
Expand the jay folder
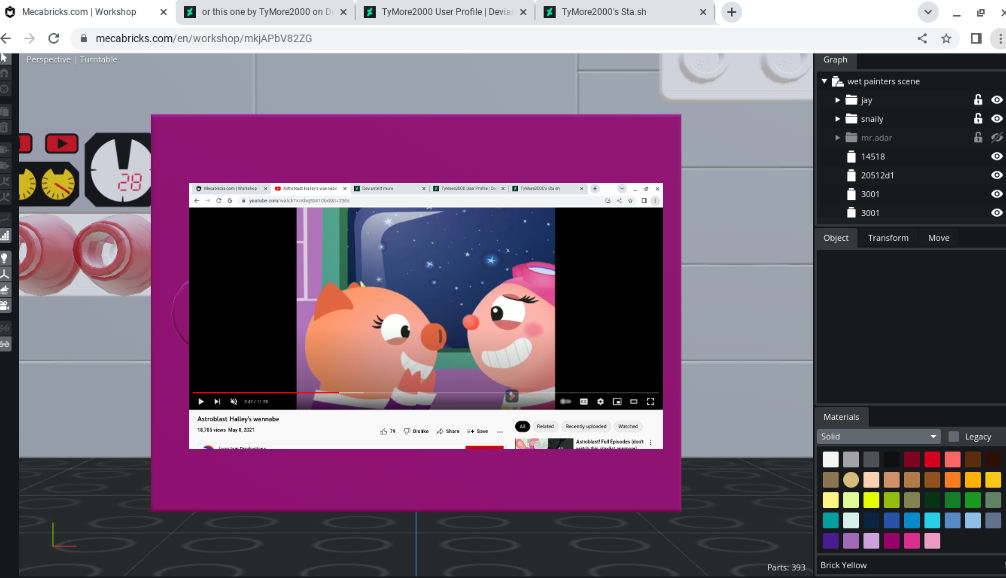(837, 100)
